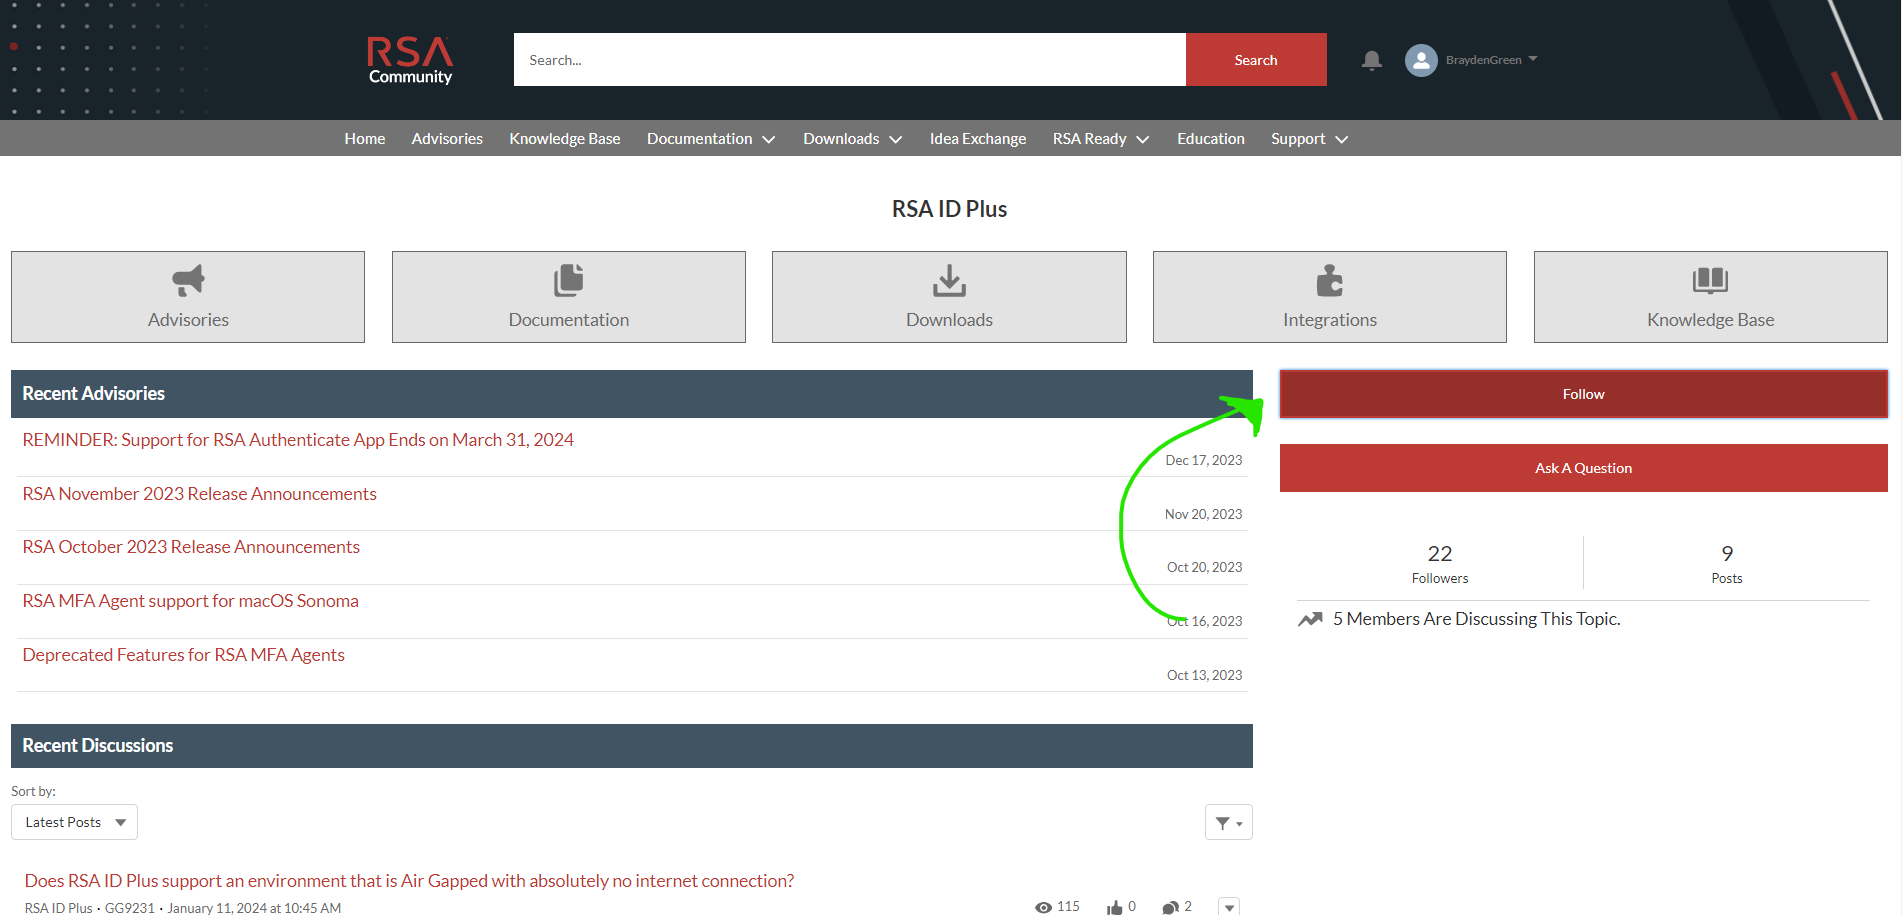Open the Advisories megaphone tile

click(188, 281)
